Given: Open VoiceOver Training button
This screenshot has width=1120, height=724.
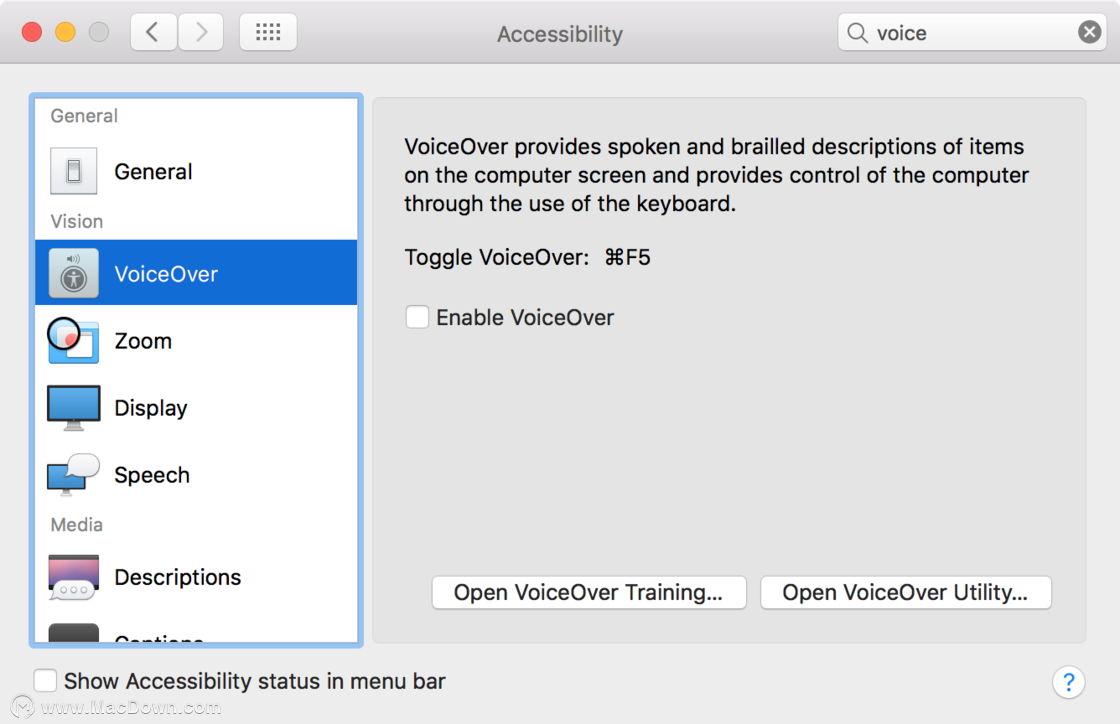Looking at the screenshot, I should (x=589, y=593).
